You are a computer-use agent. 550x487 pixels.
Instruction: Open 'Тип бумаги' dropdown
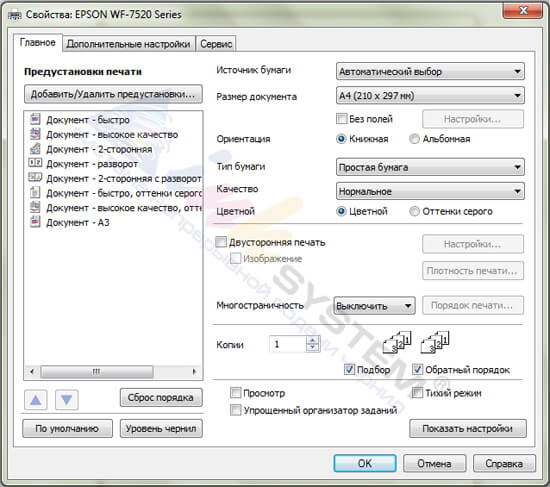pyautogui.click(x=430, y=167)
